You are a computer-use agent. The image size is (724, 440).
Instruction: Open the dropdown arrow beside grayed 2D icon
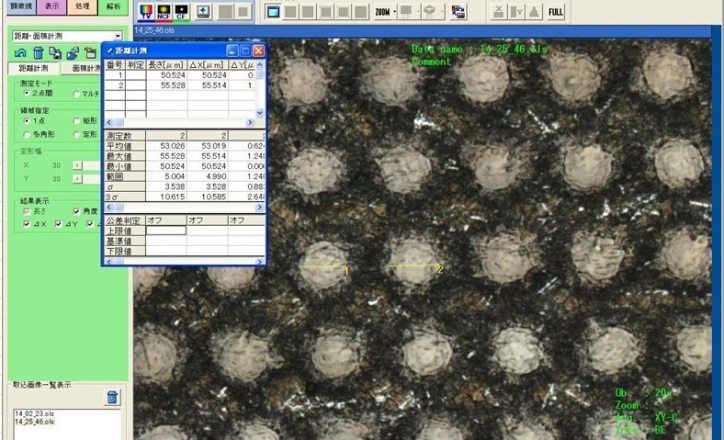(418, 12)
